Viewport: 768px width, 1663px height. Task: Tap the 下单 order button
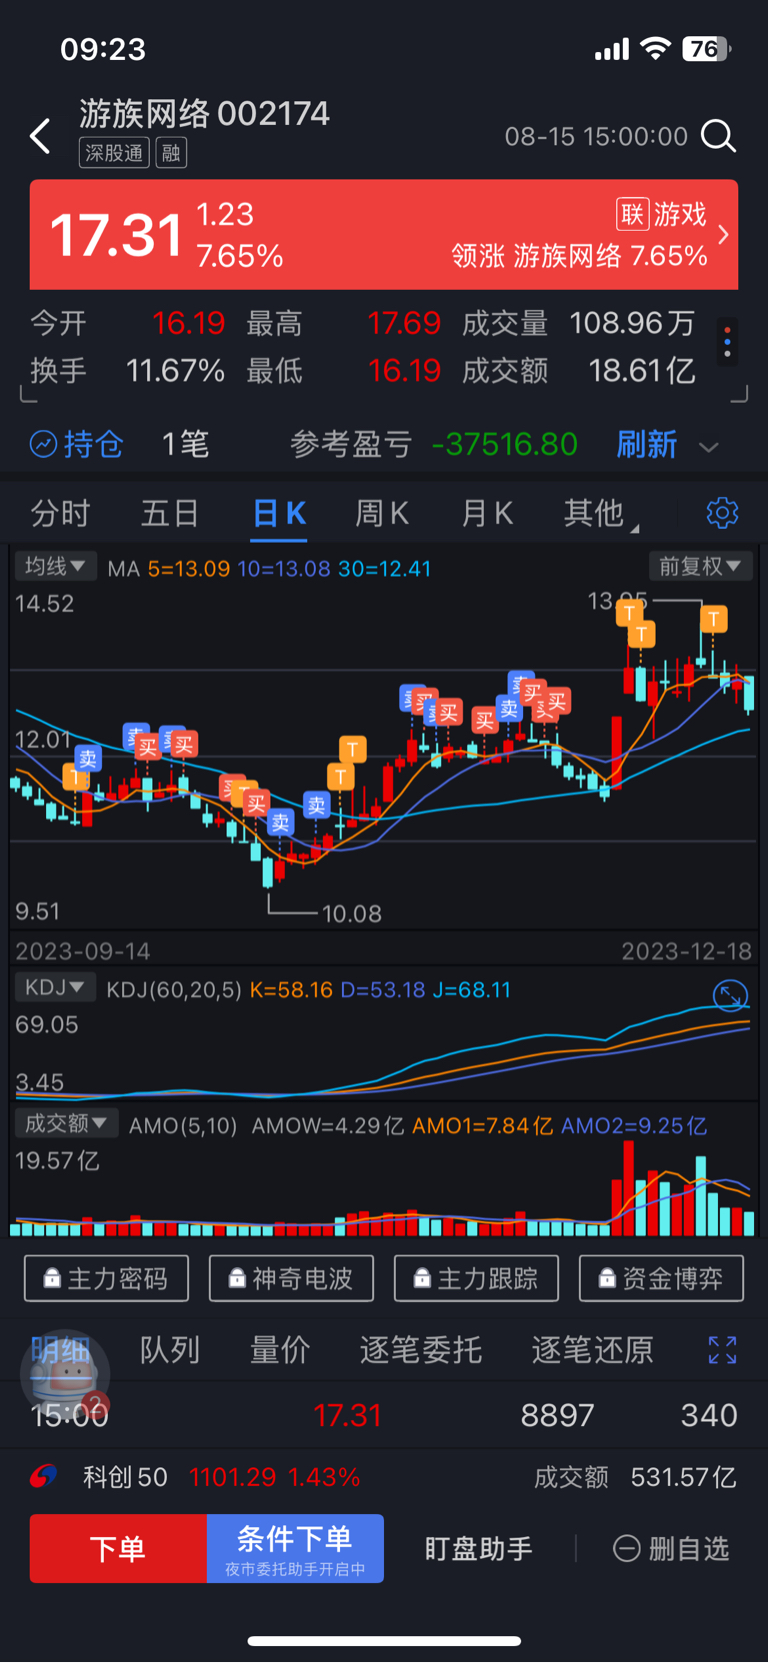[118, 1548]
